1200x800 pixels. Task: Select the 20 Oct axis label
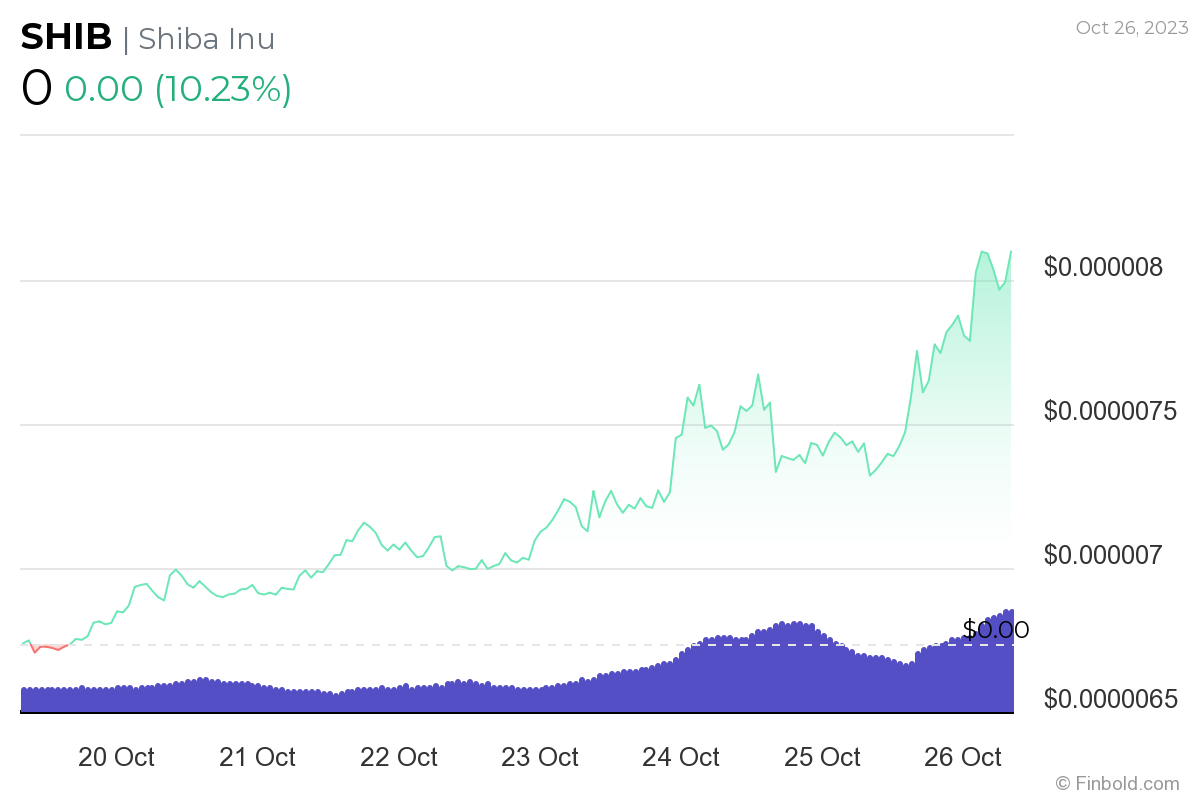116,758
